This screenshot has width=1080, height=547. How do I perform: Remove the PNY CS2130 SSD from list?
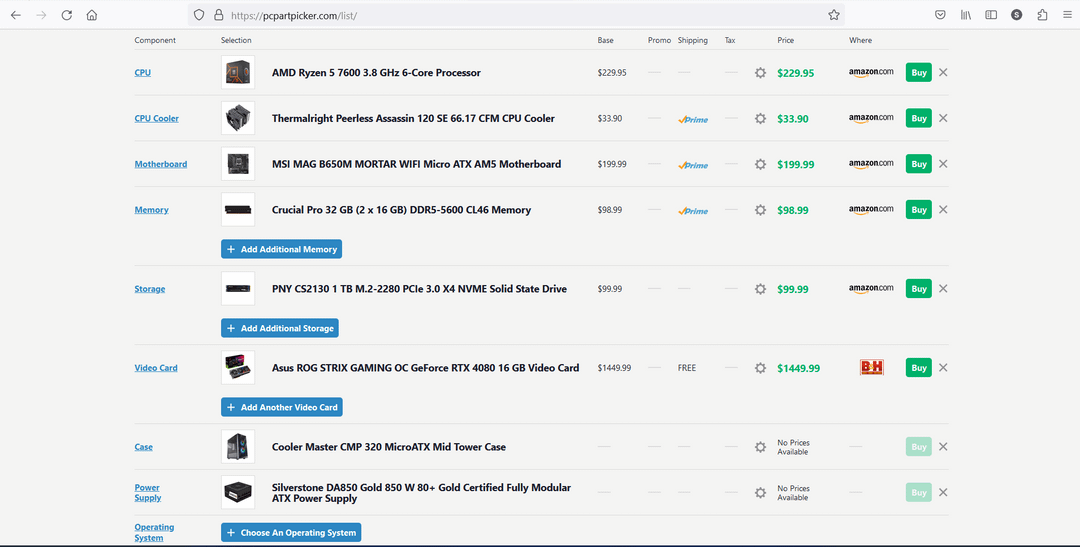click(943, 289)
